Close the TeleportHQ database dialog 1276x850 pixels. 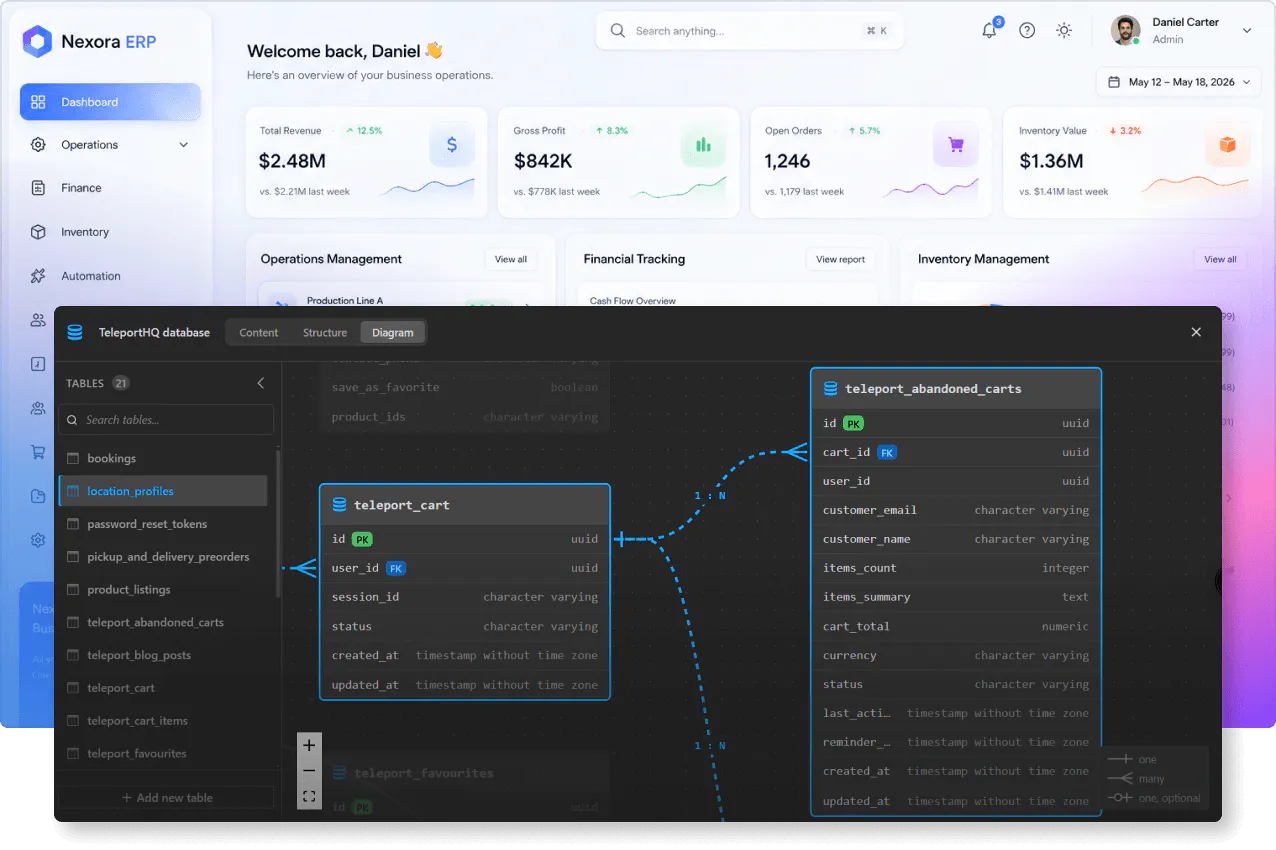tap(1196, 332)
